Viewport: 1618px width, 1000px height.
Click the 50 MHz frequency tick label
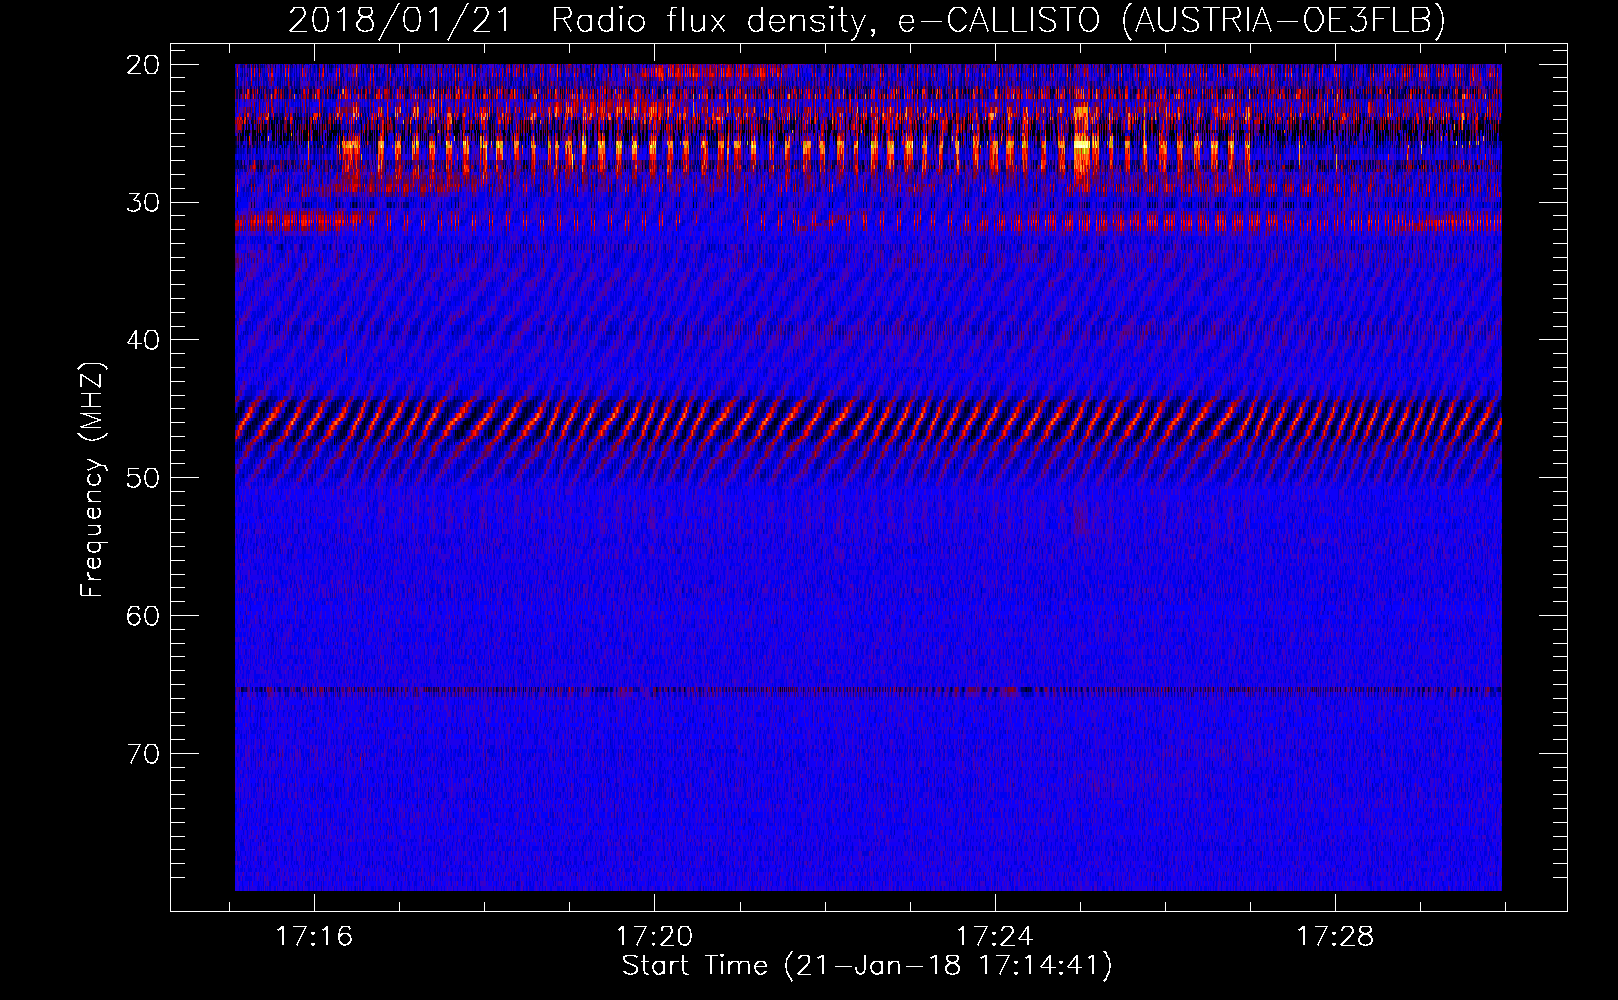(x=144, y=477)
